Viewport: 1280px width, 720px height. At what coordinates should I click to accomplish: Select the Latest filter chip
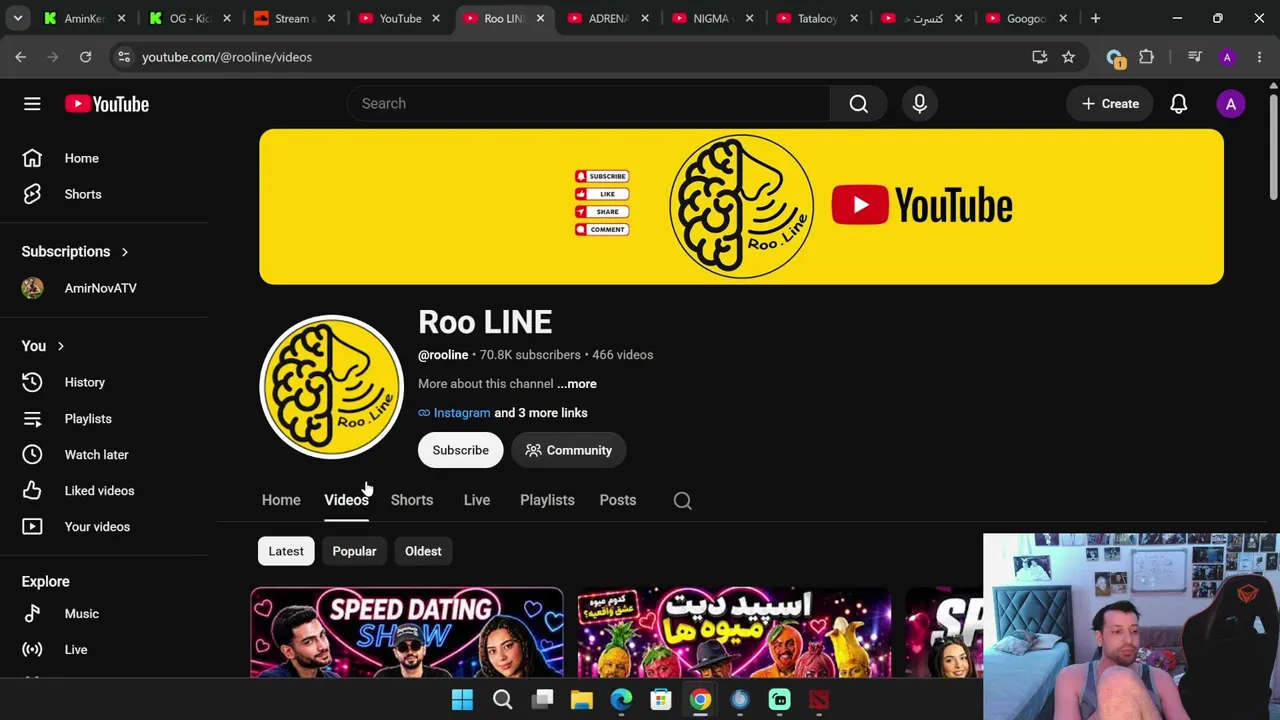(286, 551)
